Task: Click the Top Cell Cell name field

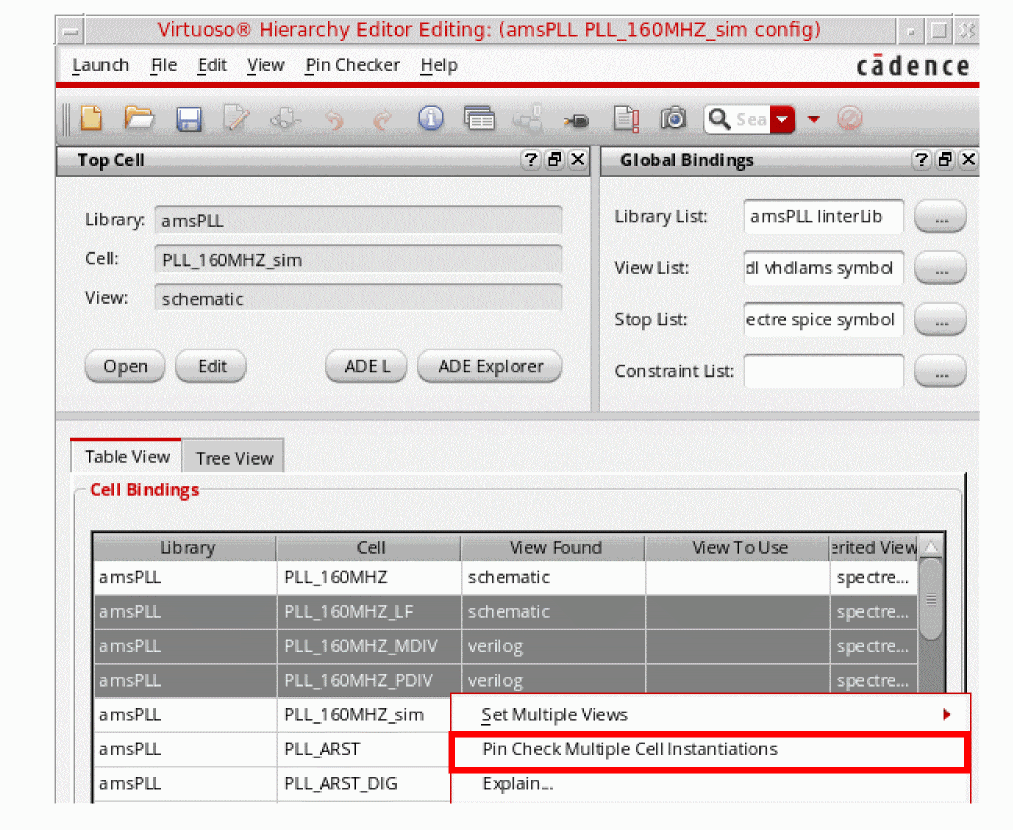Action: click(358, 260)
